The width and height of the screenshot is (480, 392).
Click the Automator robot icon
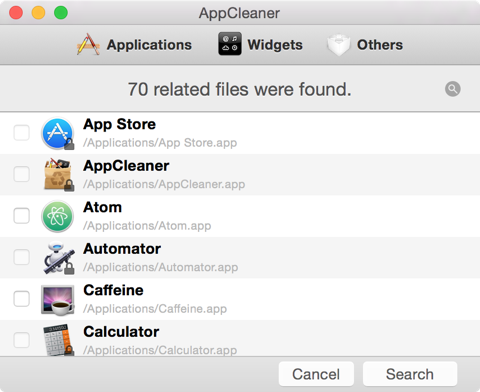click(59, 258)
